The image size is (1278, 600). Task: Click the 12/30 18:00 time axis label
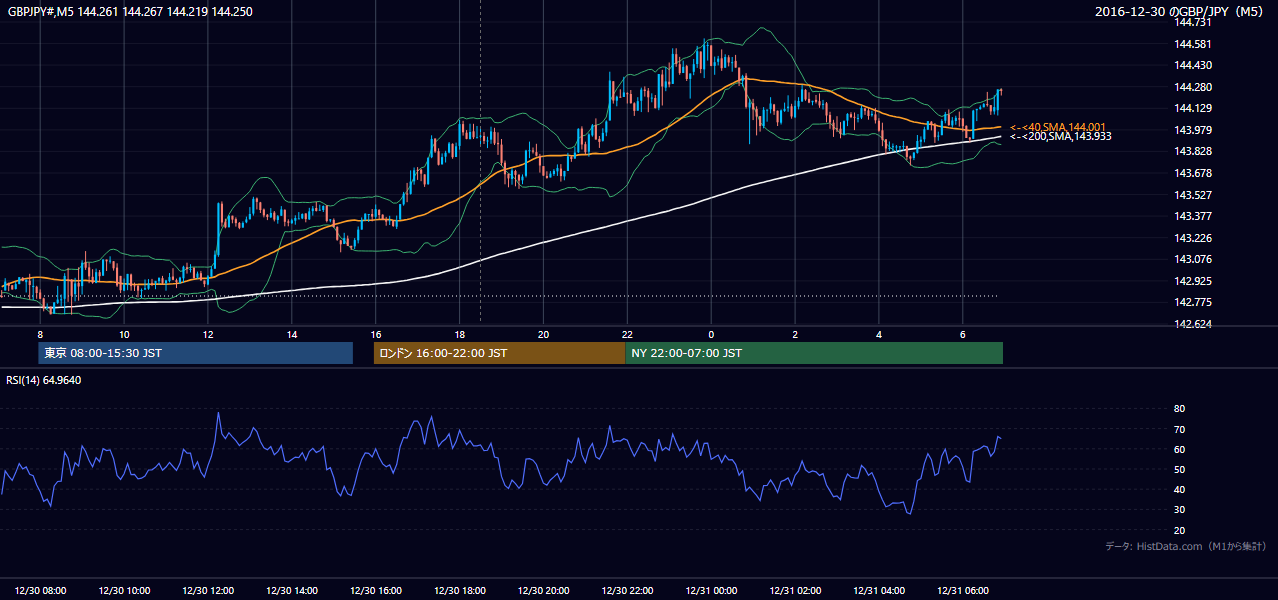[460, 591]
